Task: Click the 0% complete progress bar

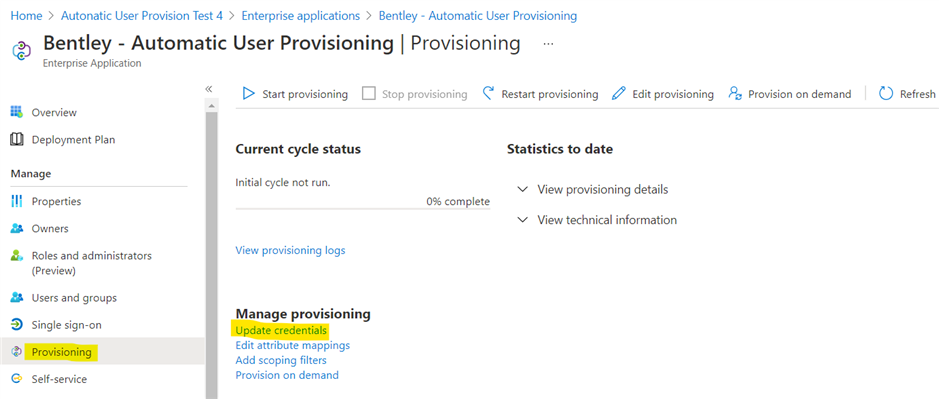Action: click(363, 209)
